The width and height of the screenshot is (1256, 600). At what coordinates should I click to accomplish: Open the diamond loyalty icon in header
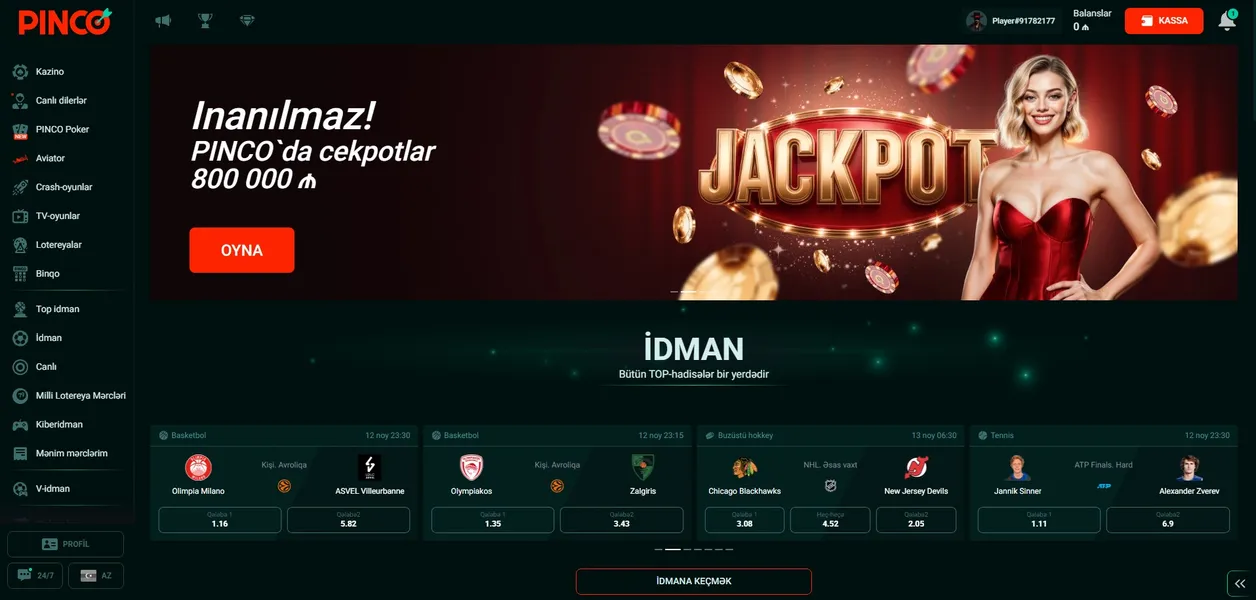tap(247, 20)
